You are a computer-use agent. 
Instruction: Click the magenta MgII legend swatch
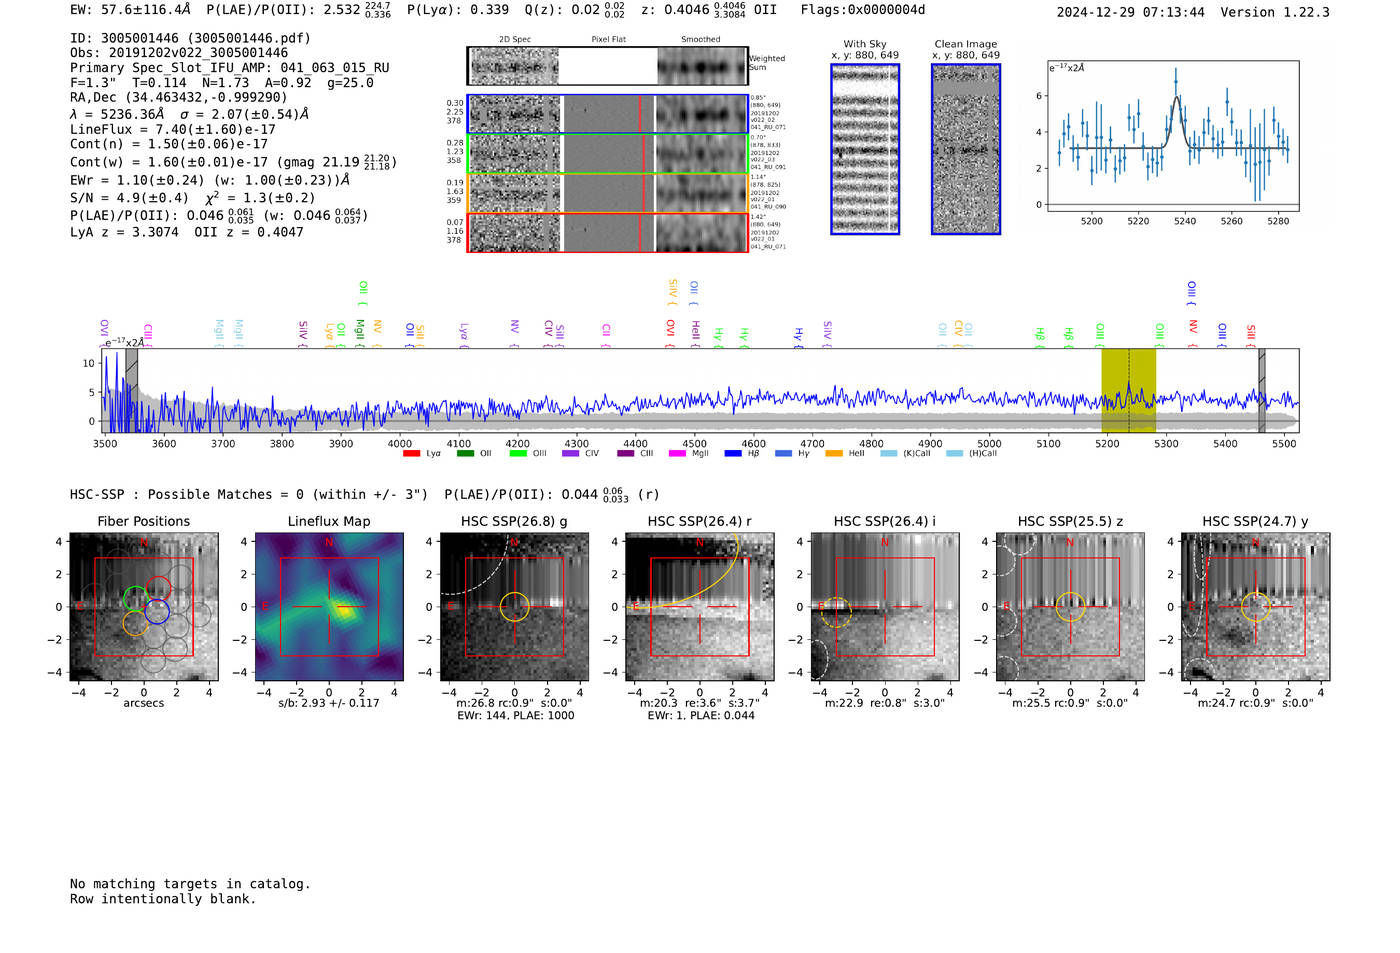click(678, 454)
